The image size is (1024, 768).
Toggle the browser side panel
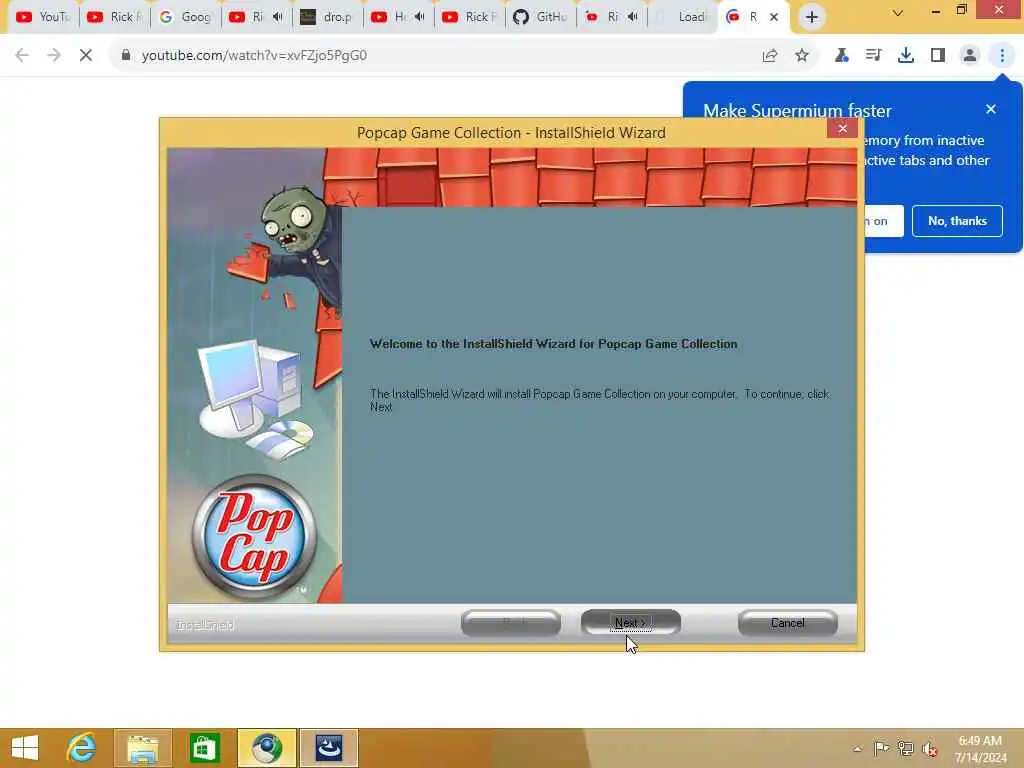tap(938, 56)
